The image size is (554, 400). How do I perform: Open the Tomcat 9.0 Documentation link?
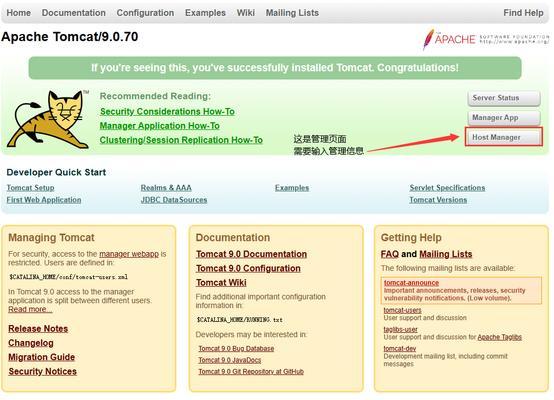(252, 254)
